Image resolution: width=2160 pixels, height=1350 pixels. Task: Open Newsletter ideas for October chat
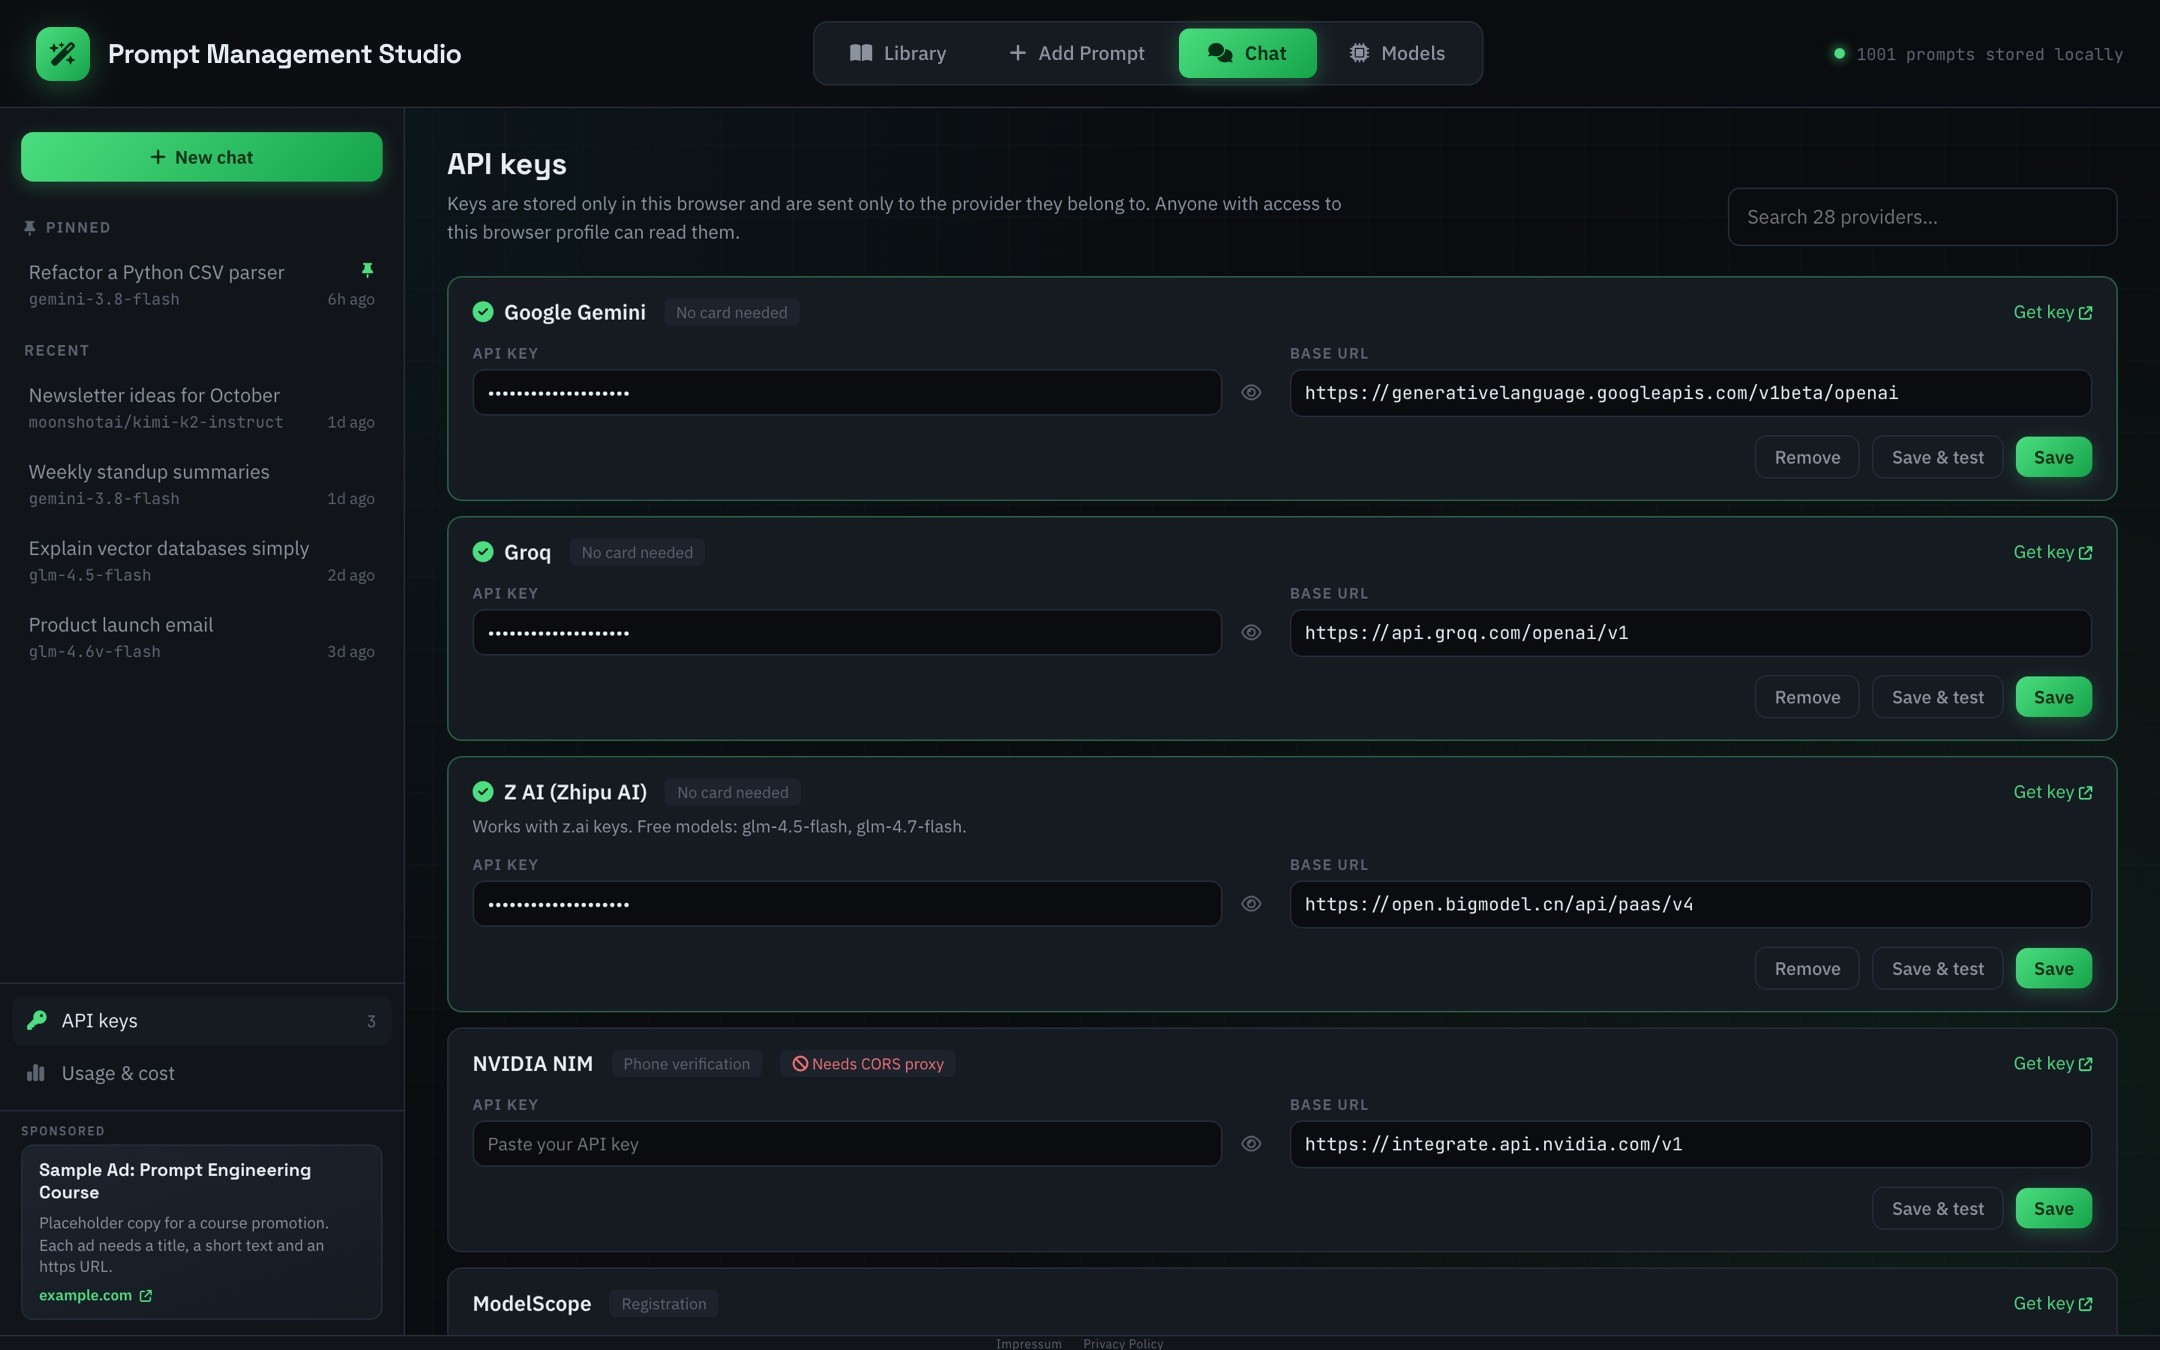(201, 408)
